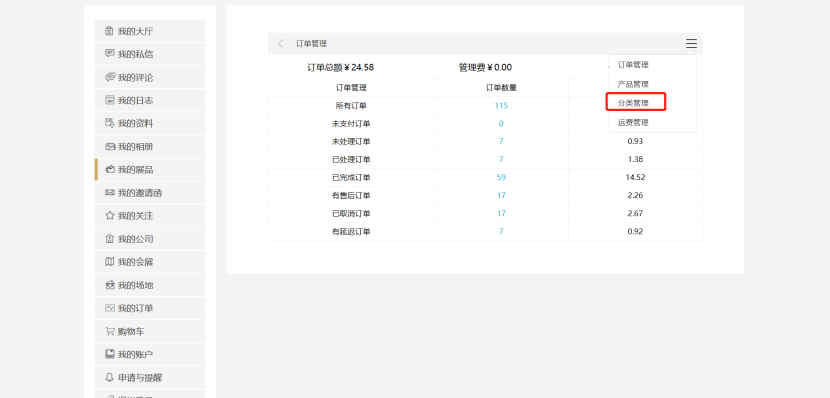This screenshot has height=398, width=830.
Task: Click the 订单管理 table column header
Action: [x=351, y=88]
